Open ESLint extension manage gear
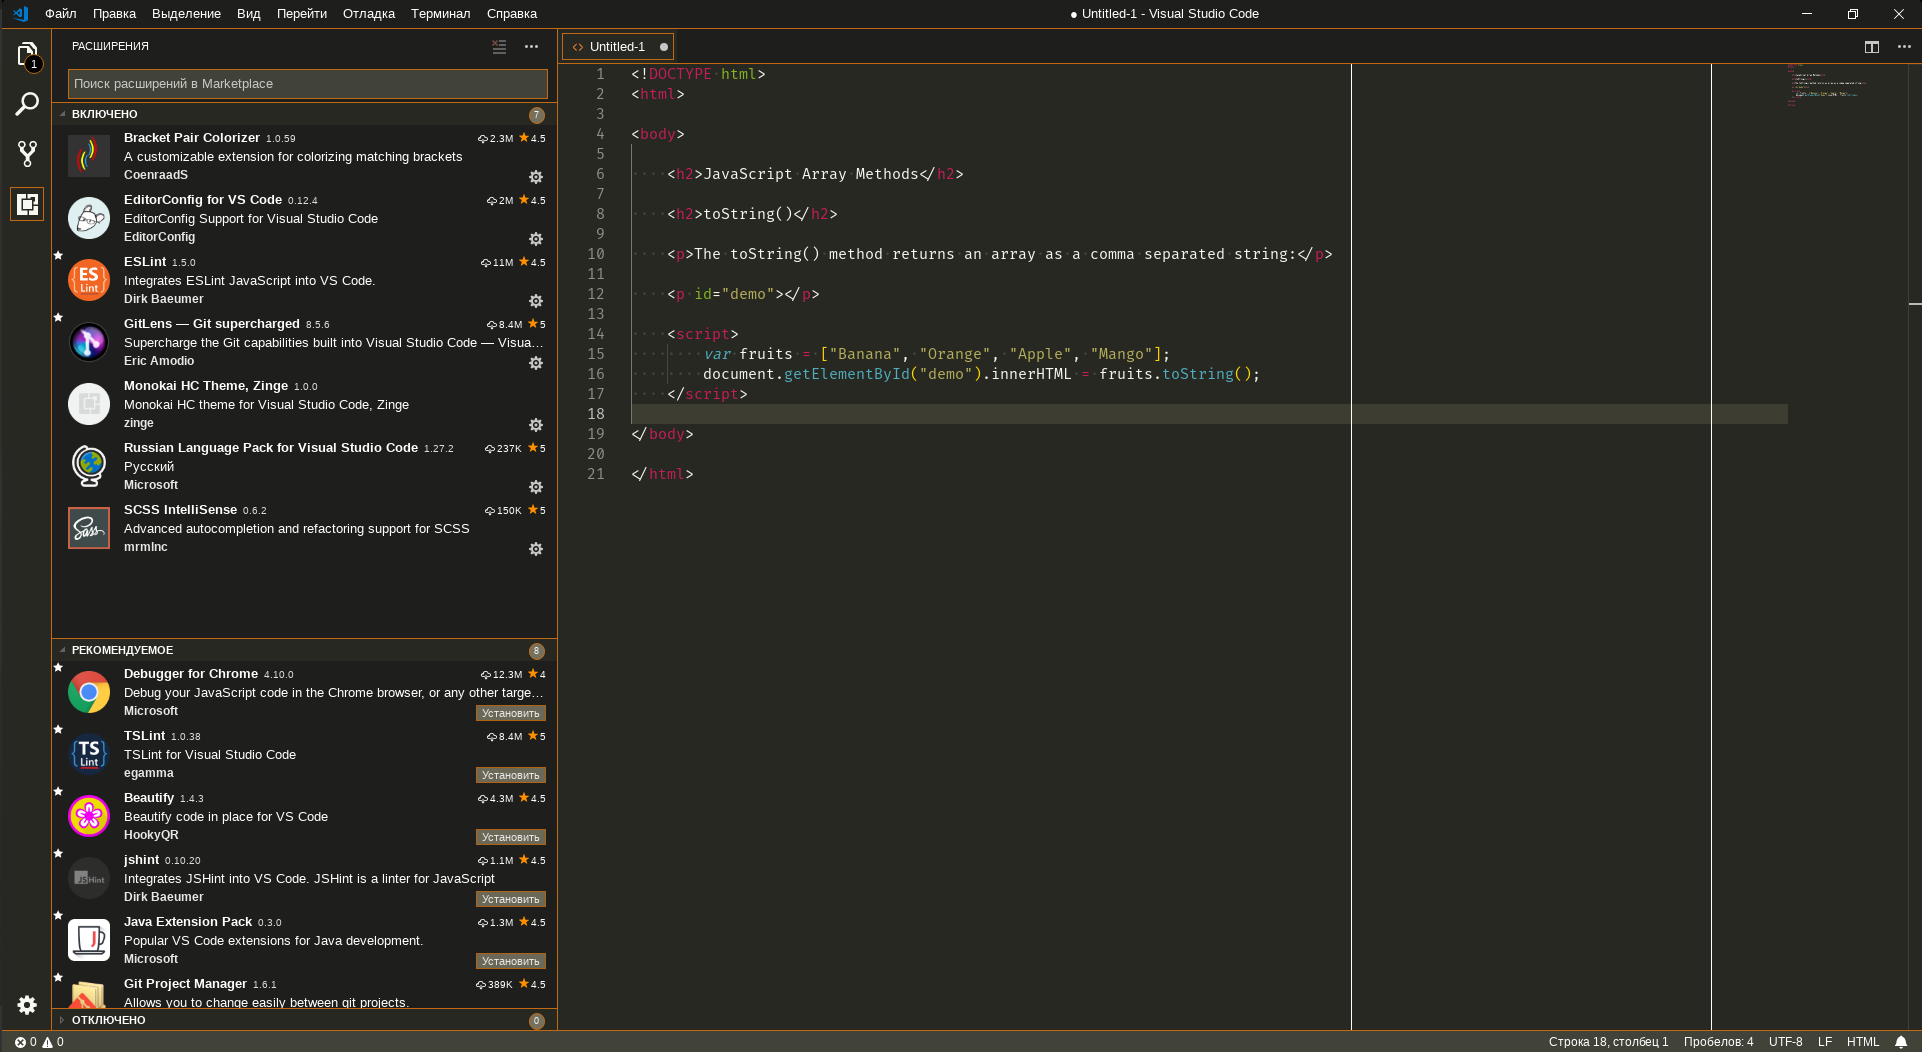Image resolution: width=1922 pixels, height=1052 pixels. tap(536, 301)
